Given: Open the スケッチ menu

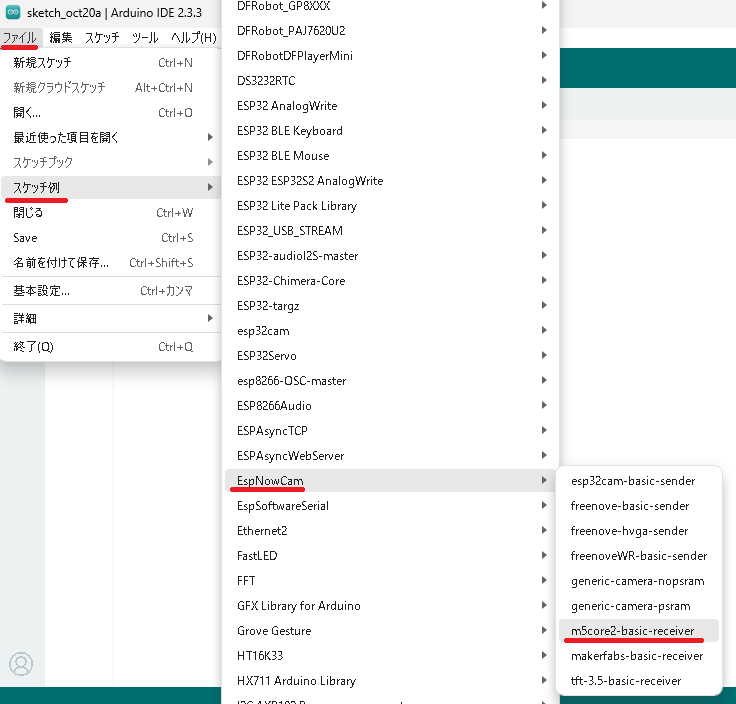Looking at the screenshot, I should [x=102, y=37].
